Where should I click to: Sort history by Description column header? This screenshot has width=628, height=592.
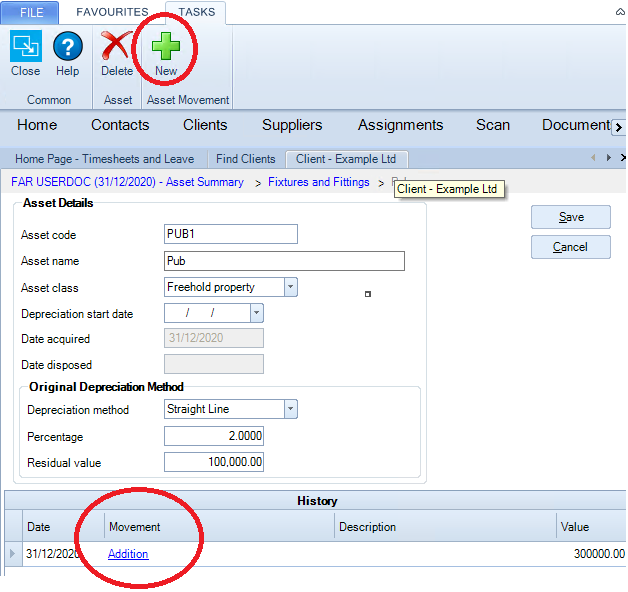pyautogui.click(x=445, y=526)
